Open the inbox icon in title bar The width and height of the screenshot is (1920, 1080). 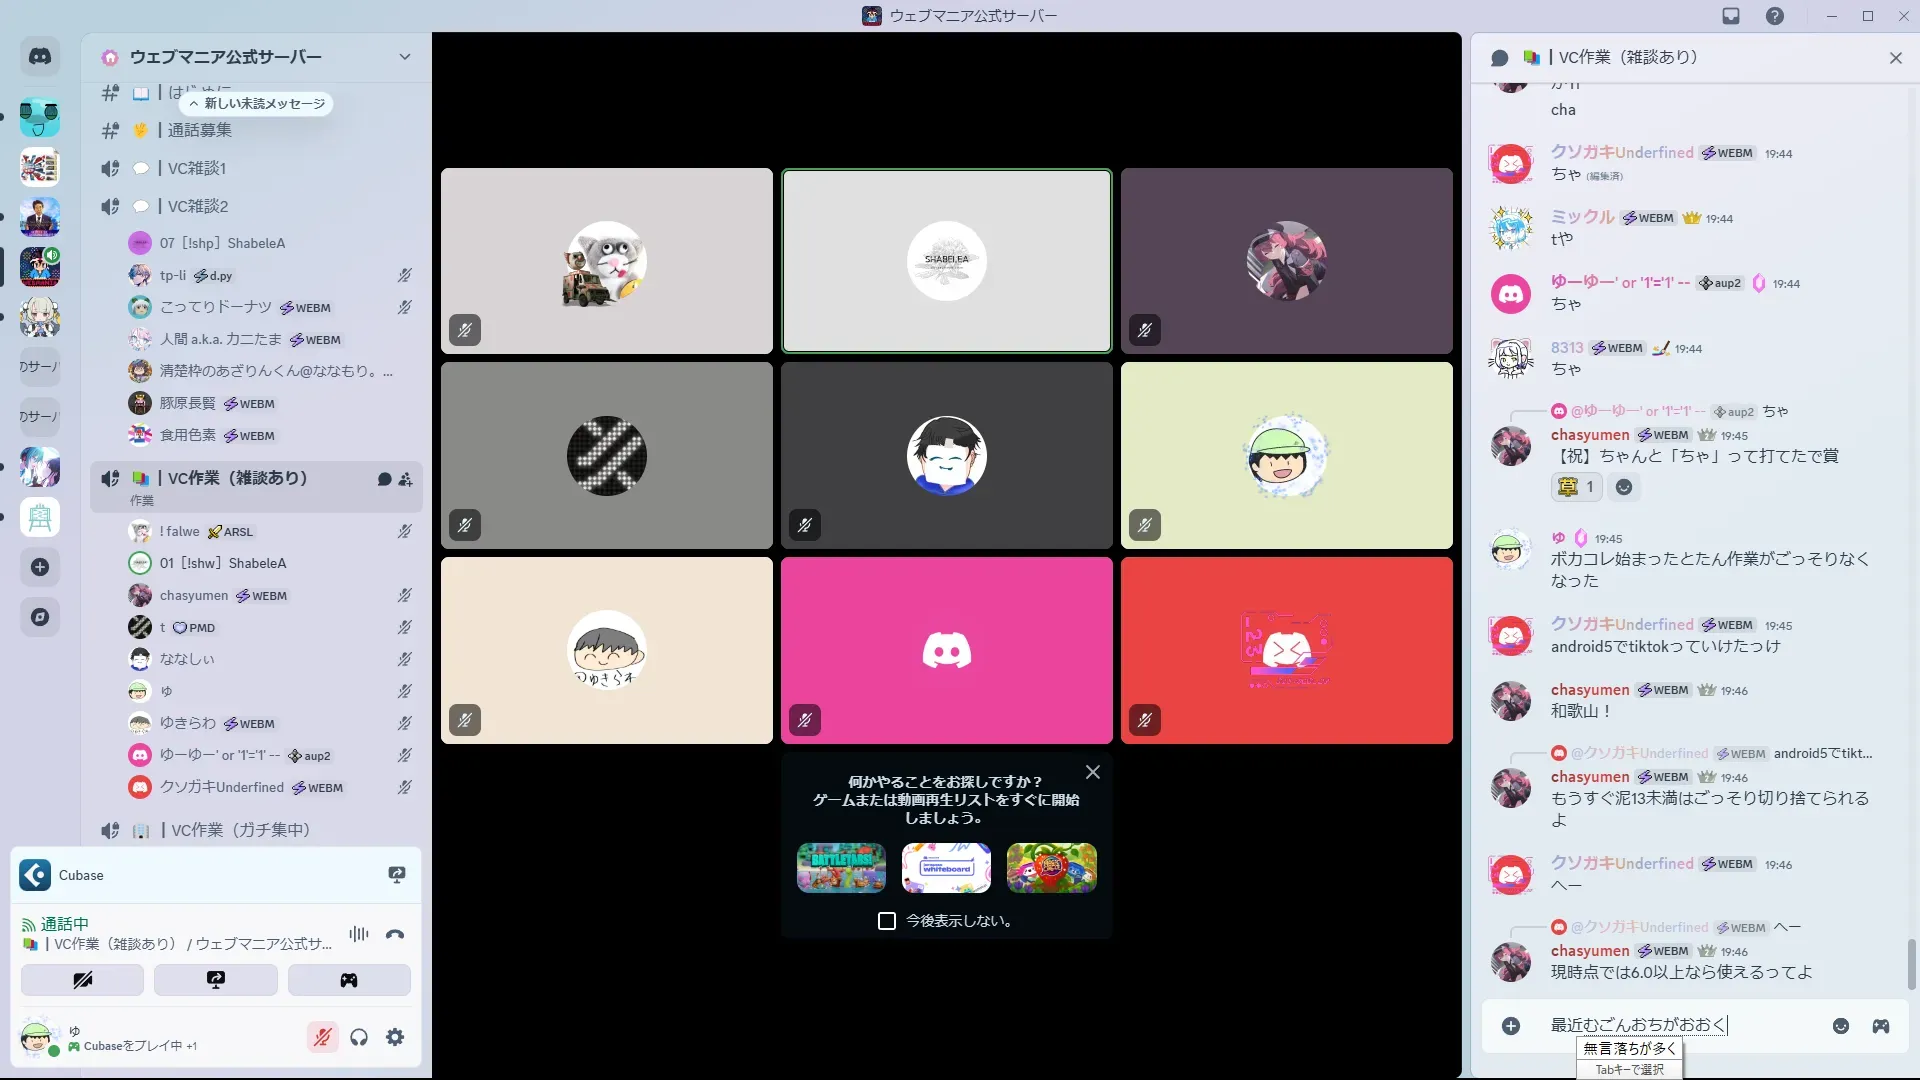(1731, 16)
